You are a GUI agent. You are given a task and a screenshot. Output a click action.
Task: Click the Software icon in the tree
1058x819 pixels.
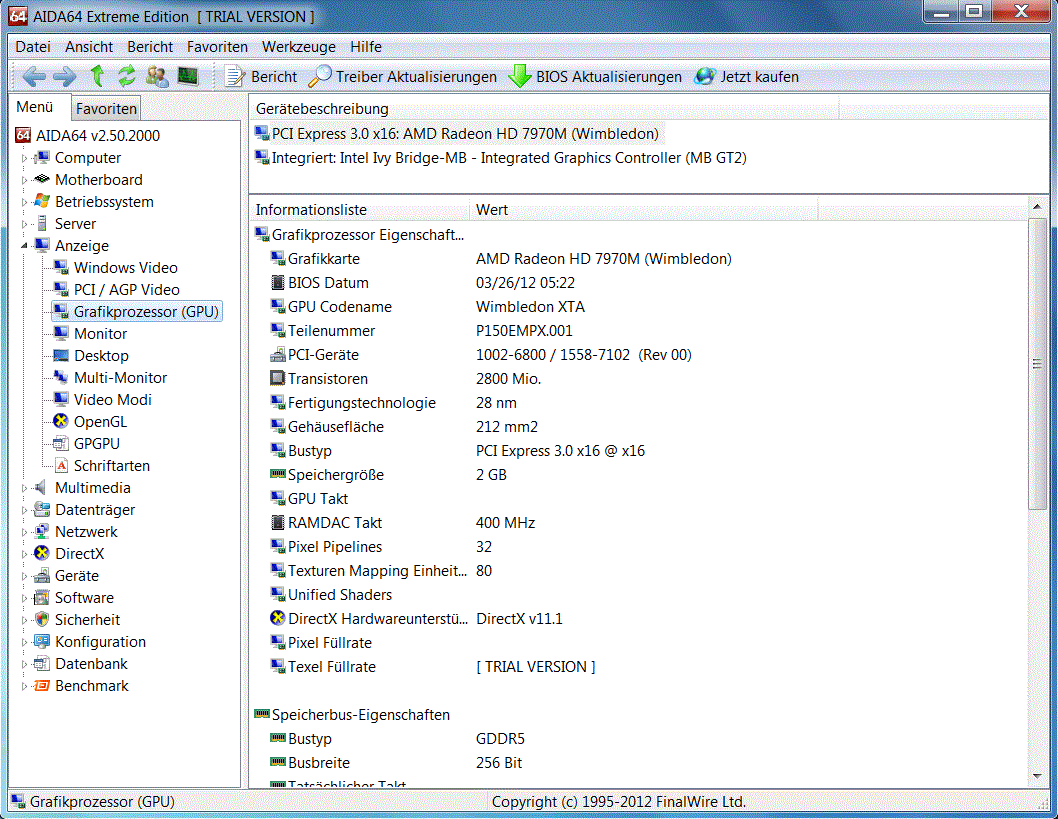point(42,598)
